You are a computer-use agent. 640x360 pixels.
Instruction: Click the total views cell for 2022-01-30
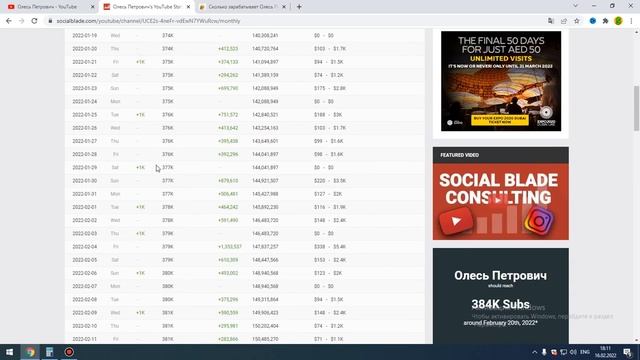[265, 180]
